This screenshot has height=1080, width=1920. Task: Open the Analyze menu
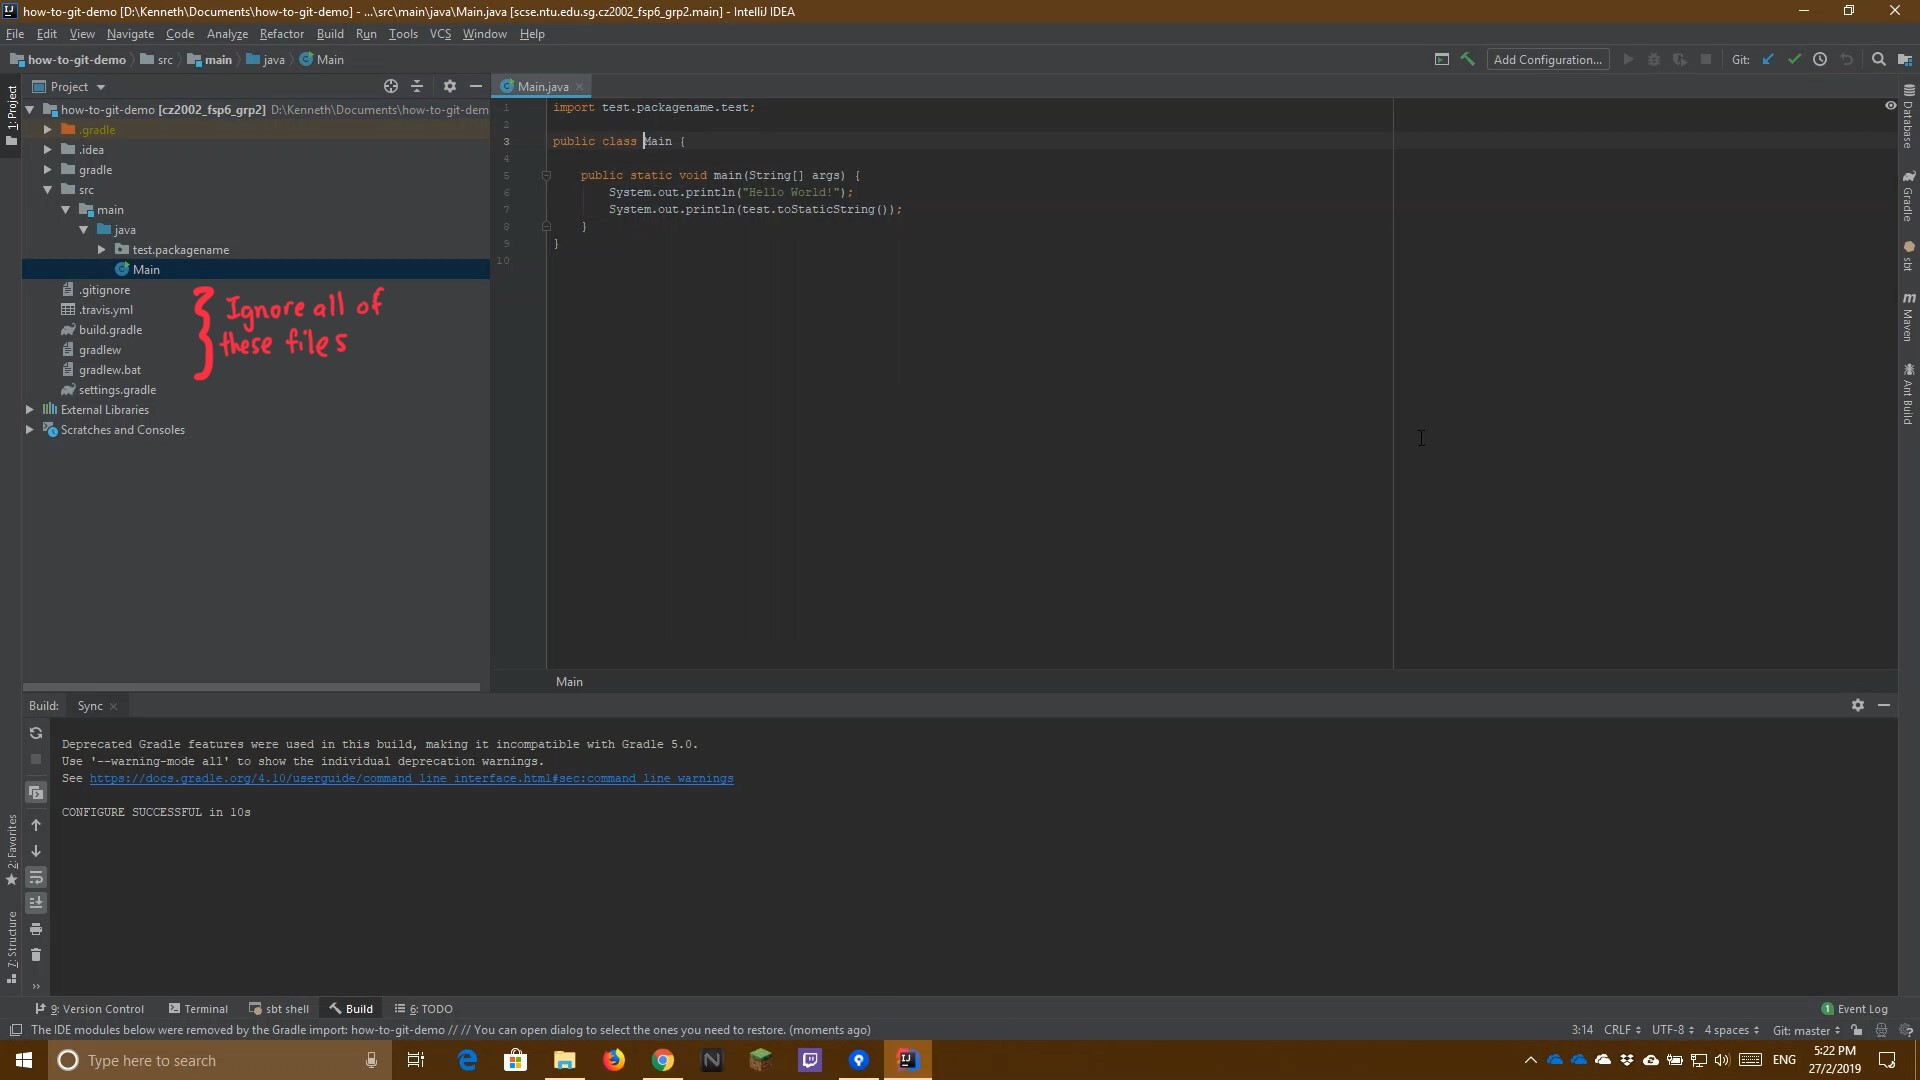tap(227, 34)
